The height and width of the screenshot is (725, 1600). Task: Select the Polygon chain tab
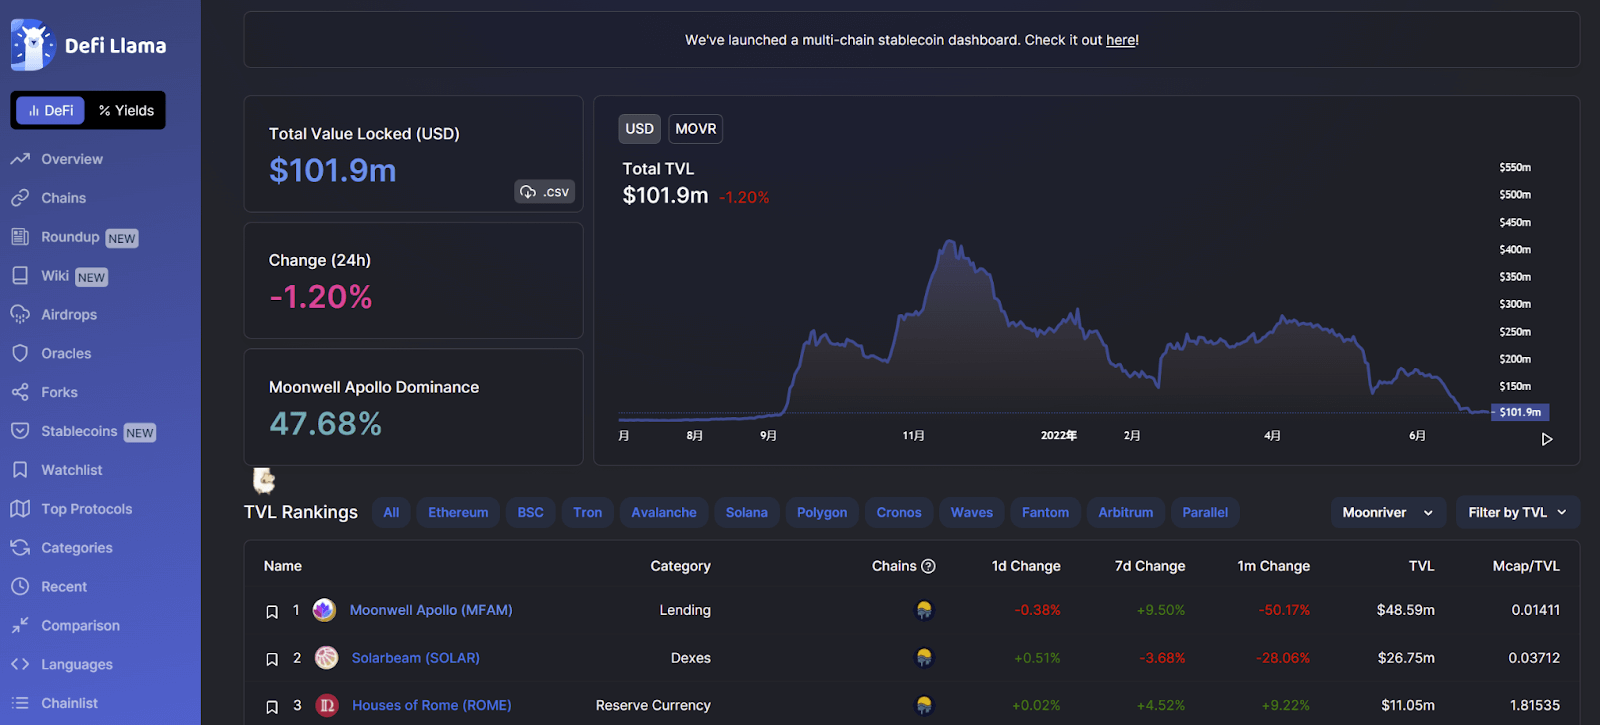click(822, 512)
